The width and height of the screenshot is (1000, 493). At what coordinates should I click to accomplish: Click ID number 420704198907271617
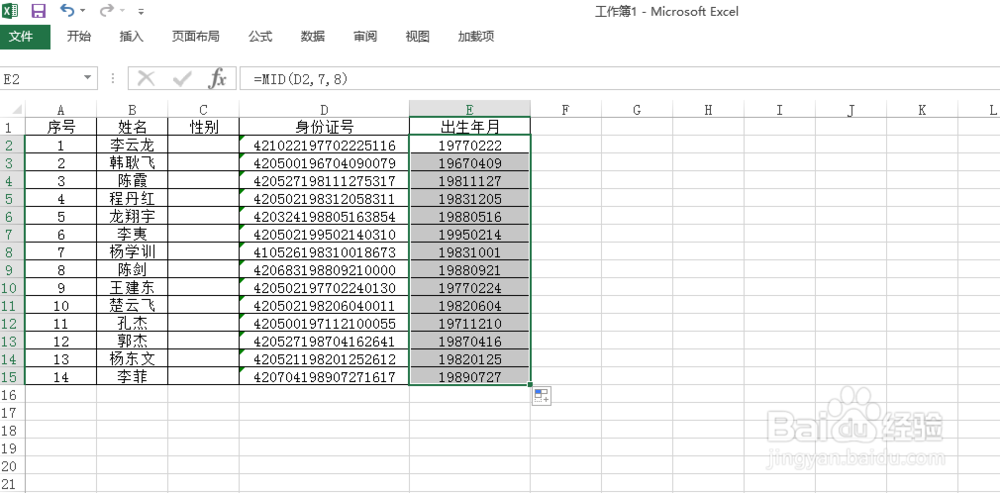tap(325, 377)
